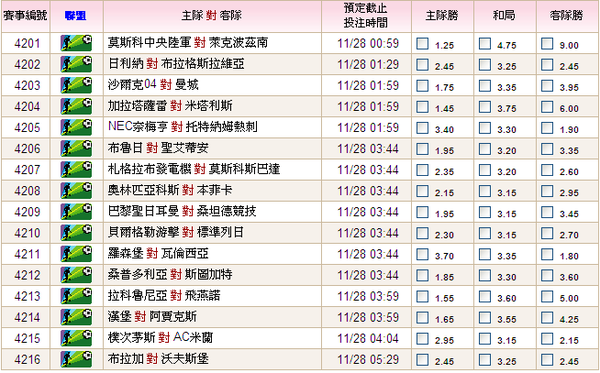Click the deadline 11/28 04:04

368,338
